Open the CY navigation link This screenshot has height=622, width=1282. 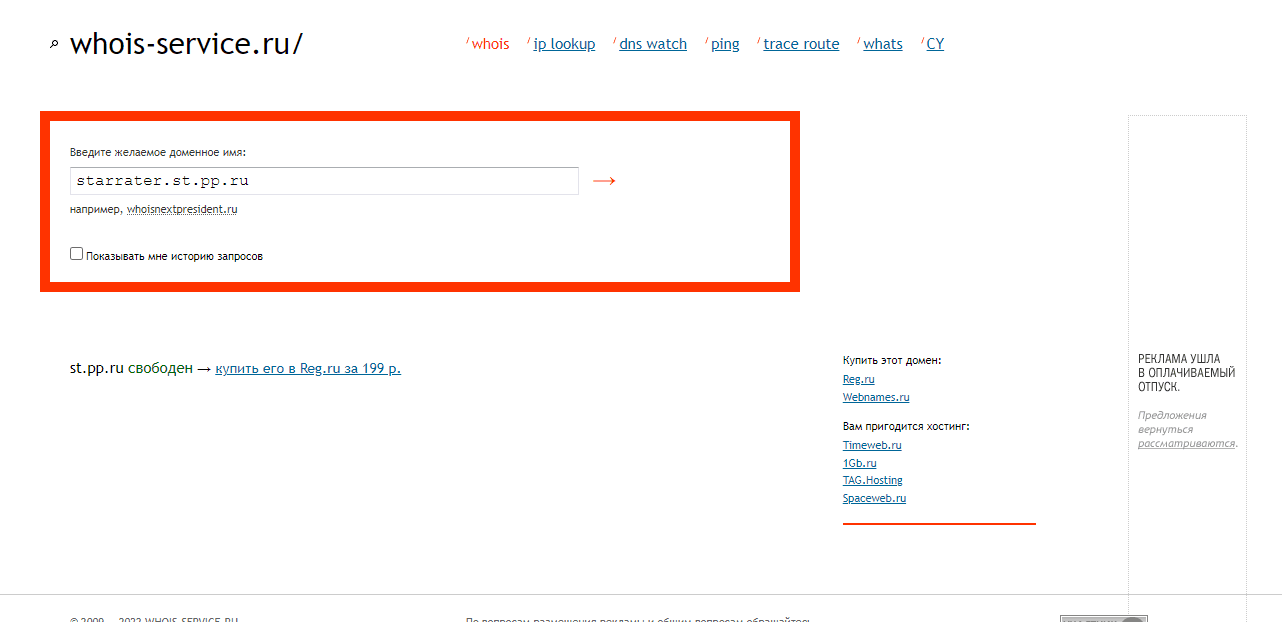click(935, 44)
